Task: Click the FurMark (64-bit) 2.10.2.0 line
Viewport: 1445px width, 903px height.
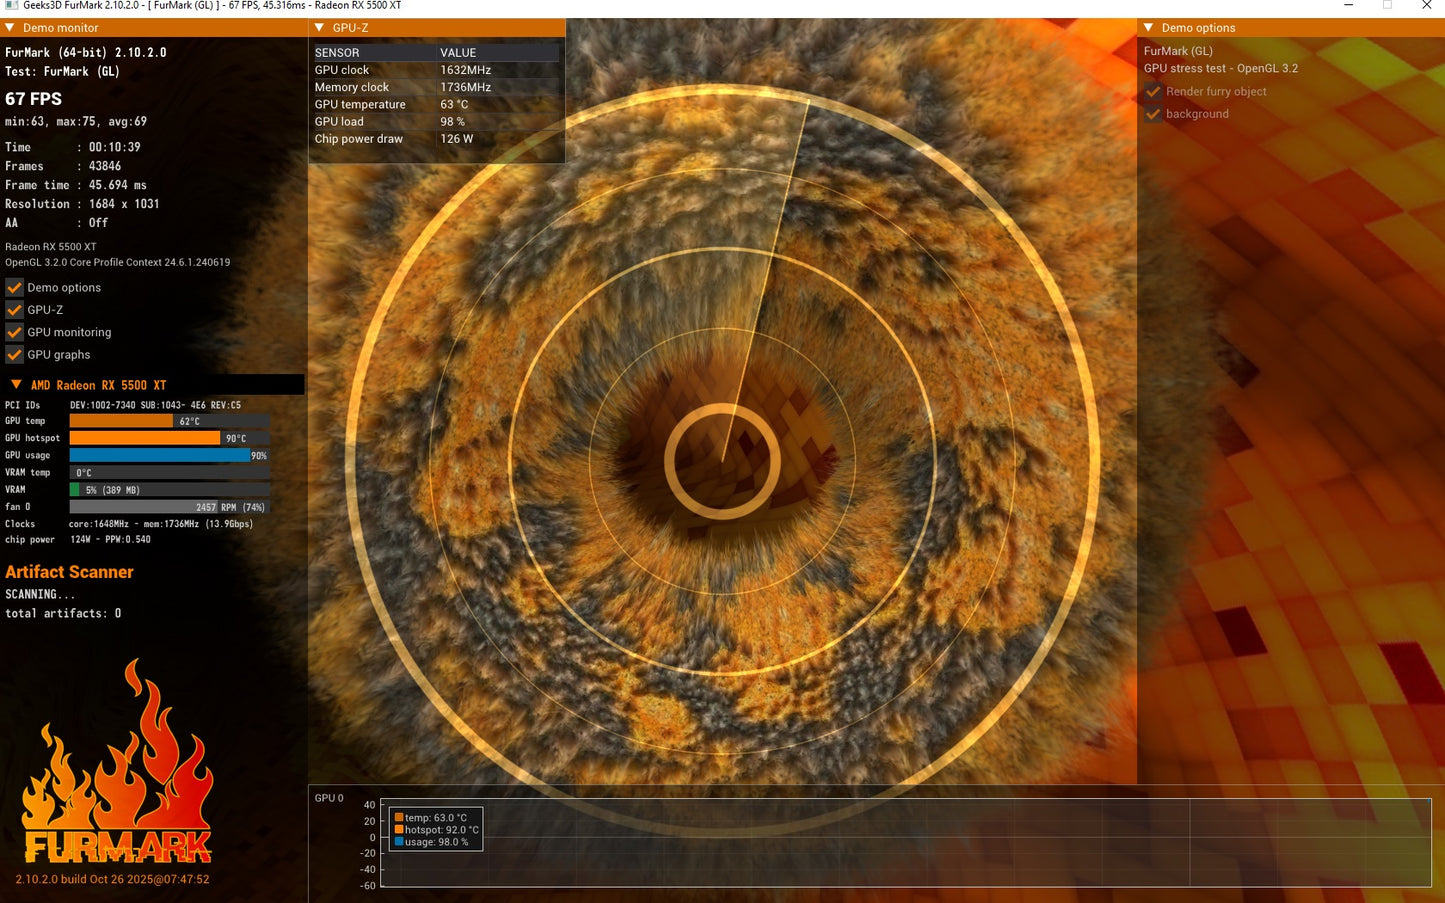Action: [x=86, y=52]
